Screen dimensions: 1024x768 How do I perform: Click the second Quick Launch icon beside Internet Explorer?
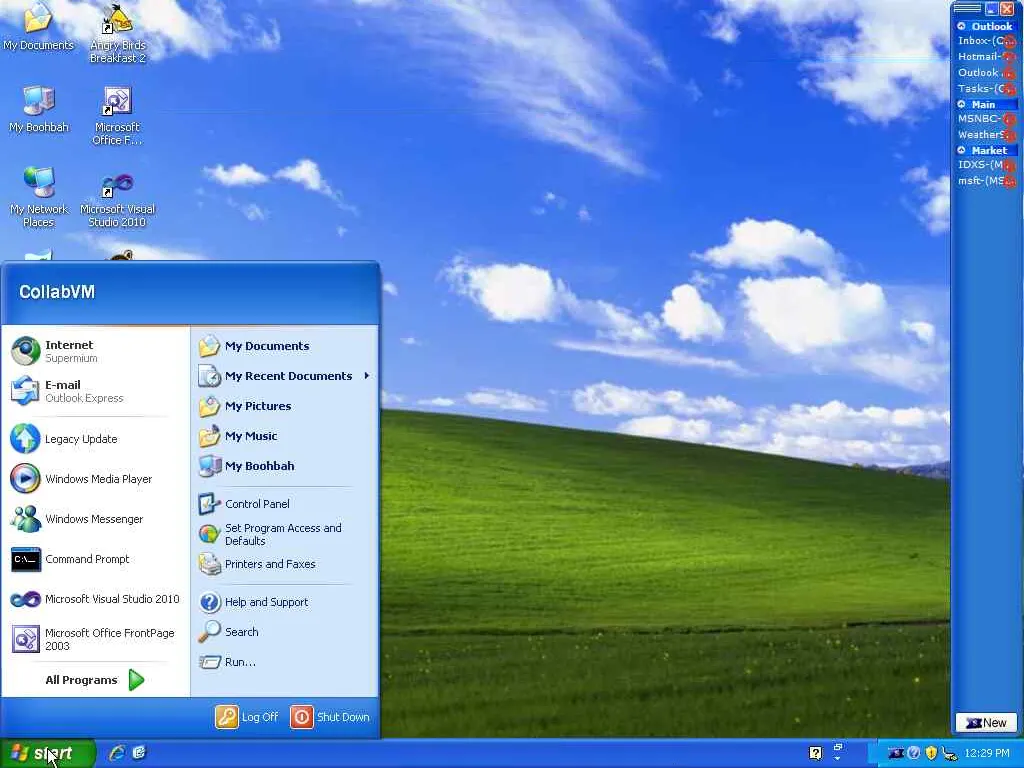(138, 753)
